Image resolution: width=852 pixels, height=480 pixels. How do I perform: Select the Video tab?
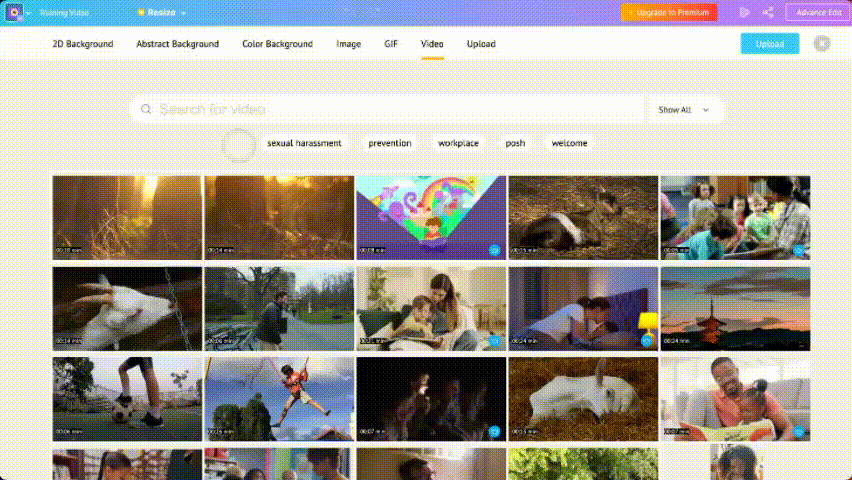(x=432, y=43)
